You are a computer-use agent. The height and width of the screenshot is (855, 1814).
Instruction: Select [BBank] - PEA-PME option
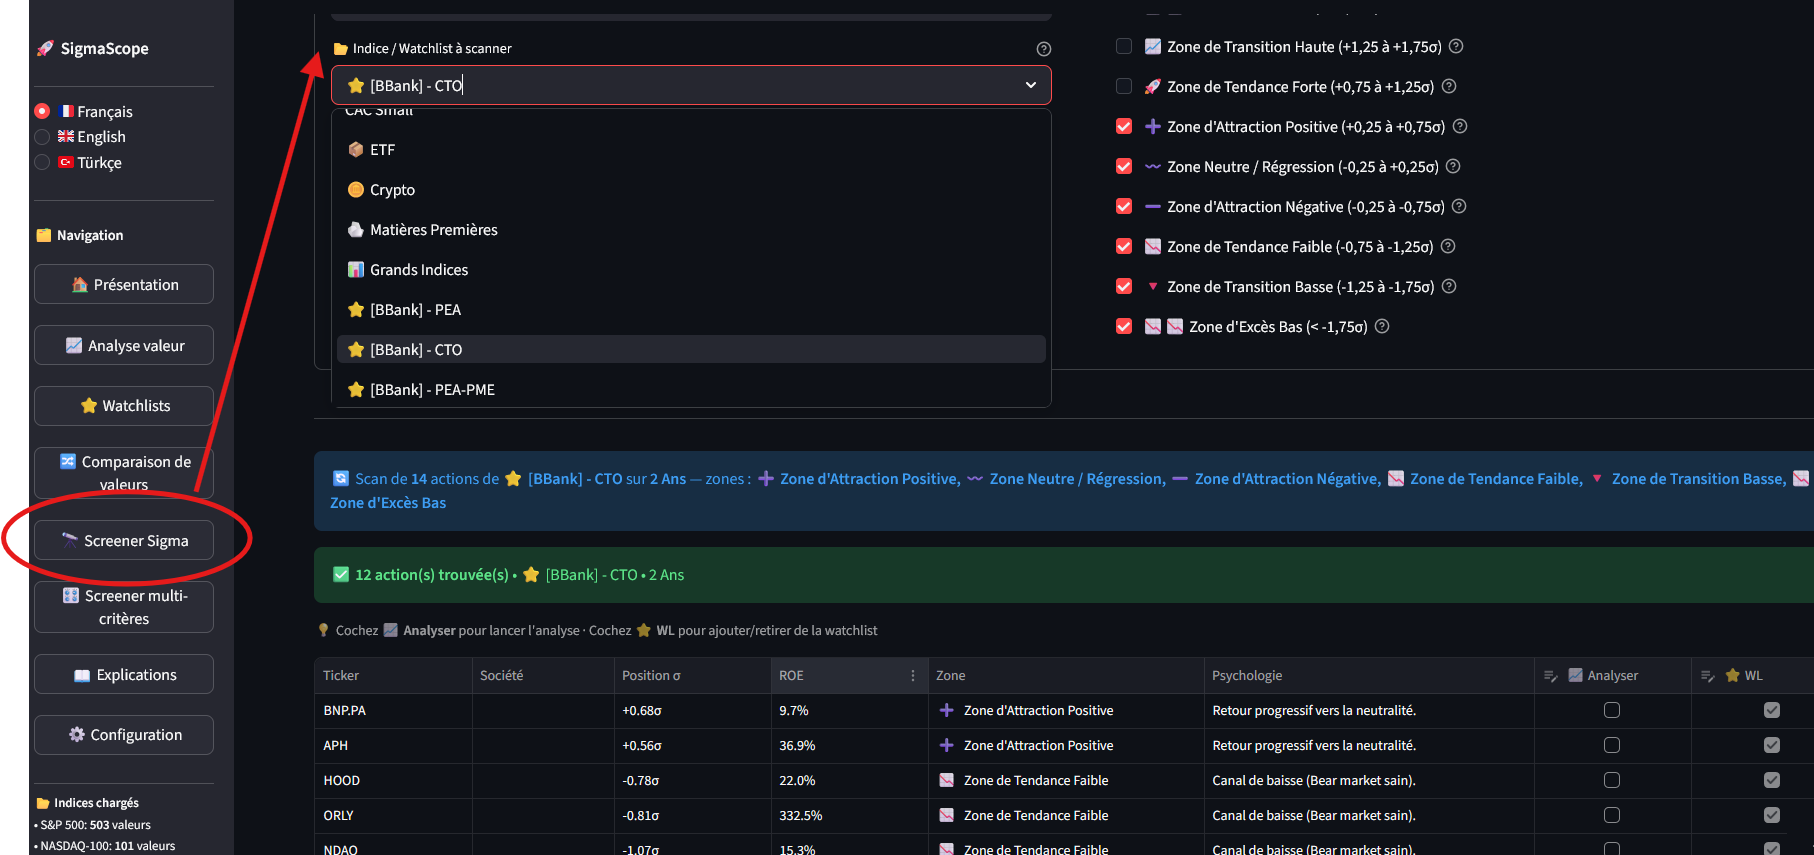coord(432,390)
